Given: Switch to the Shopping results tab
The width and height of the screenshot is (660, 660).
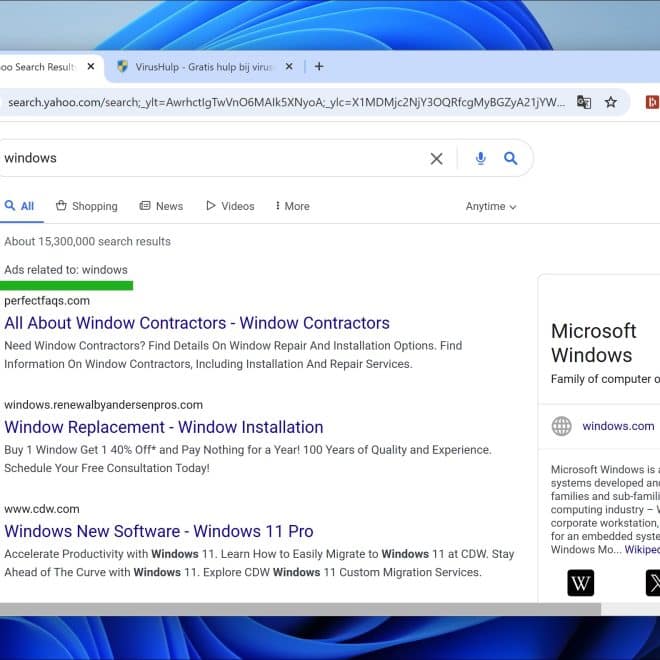Looking at the screenshot, I should pyautogui.click(x=87, y=206).
